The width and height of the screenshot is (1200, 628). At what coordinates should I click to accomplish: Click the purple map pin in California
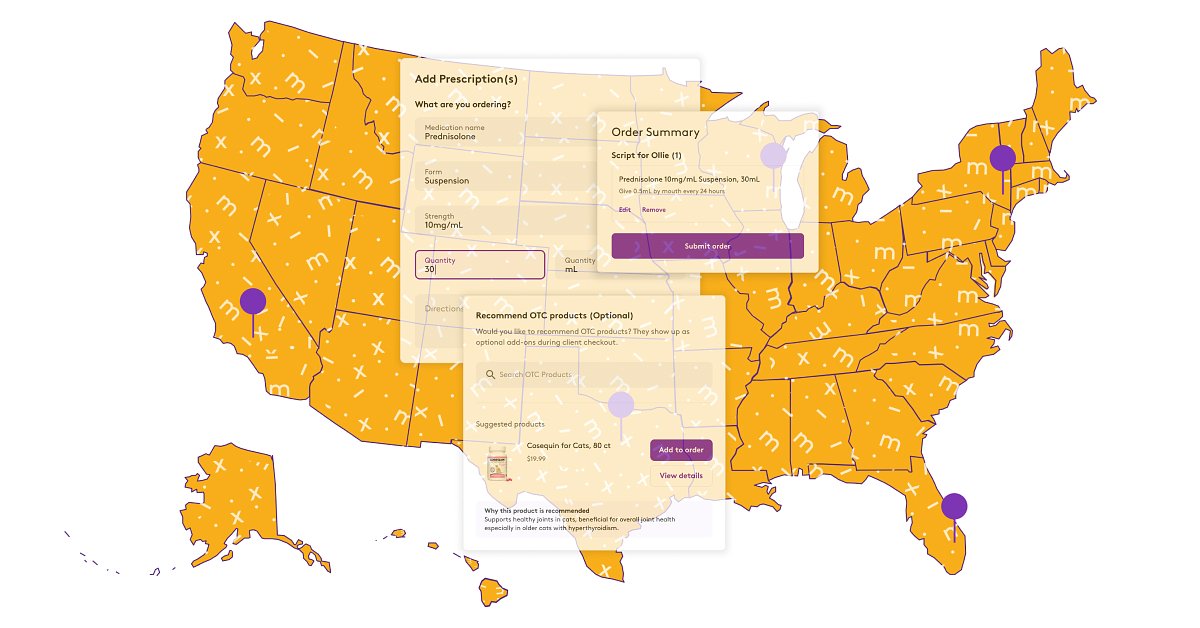click(x=253, y=301)
